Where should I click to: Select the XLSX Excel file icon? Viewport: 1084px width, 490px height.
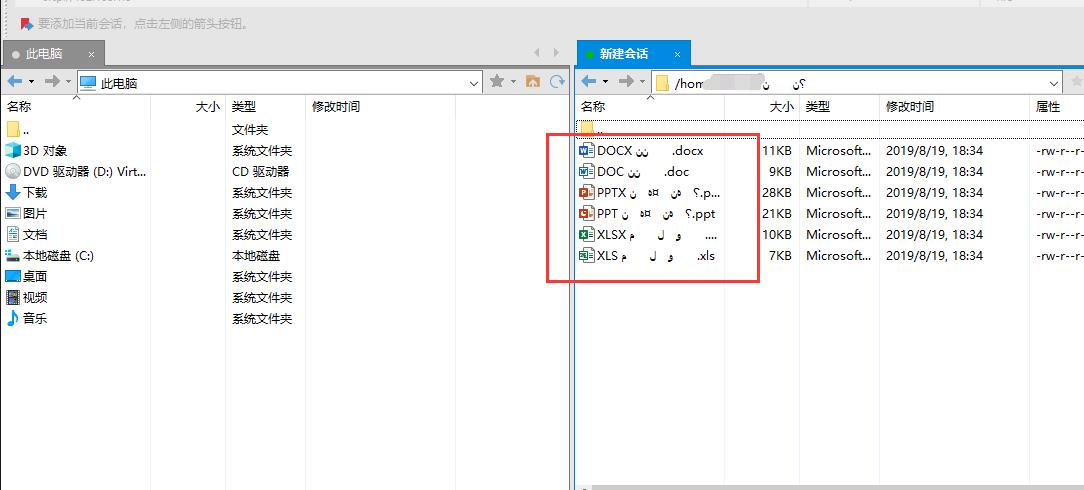[586, 234]
